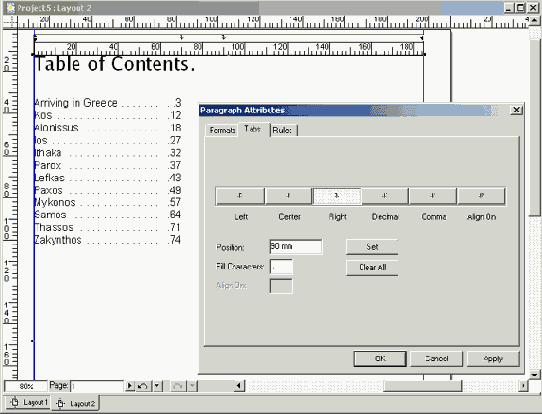Select the Center tab alignment button
Image resolution: width=542 pixels, height=414 pixels.
coord(288,196)
